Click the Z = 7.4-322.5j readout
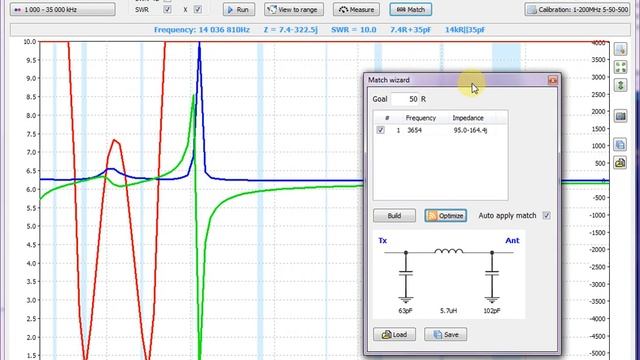 291,30
